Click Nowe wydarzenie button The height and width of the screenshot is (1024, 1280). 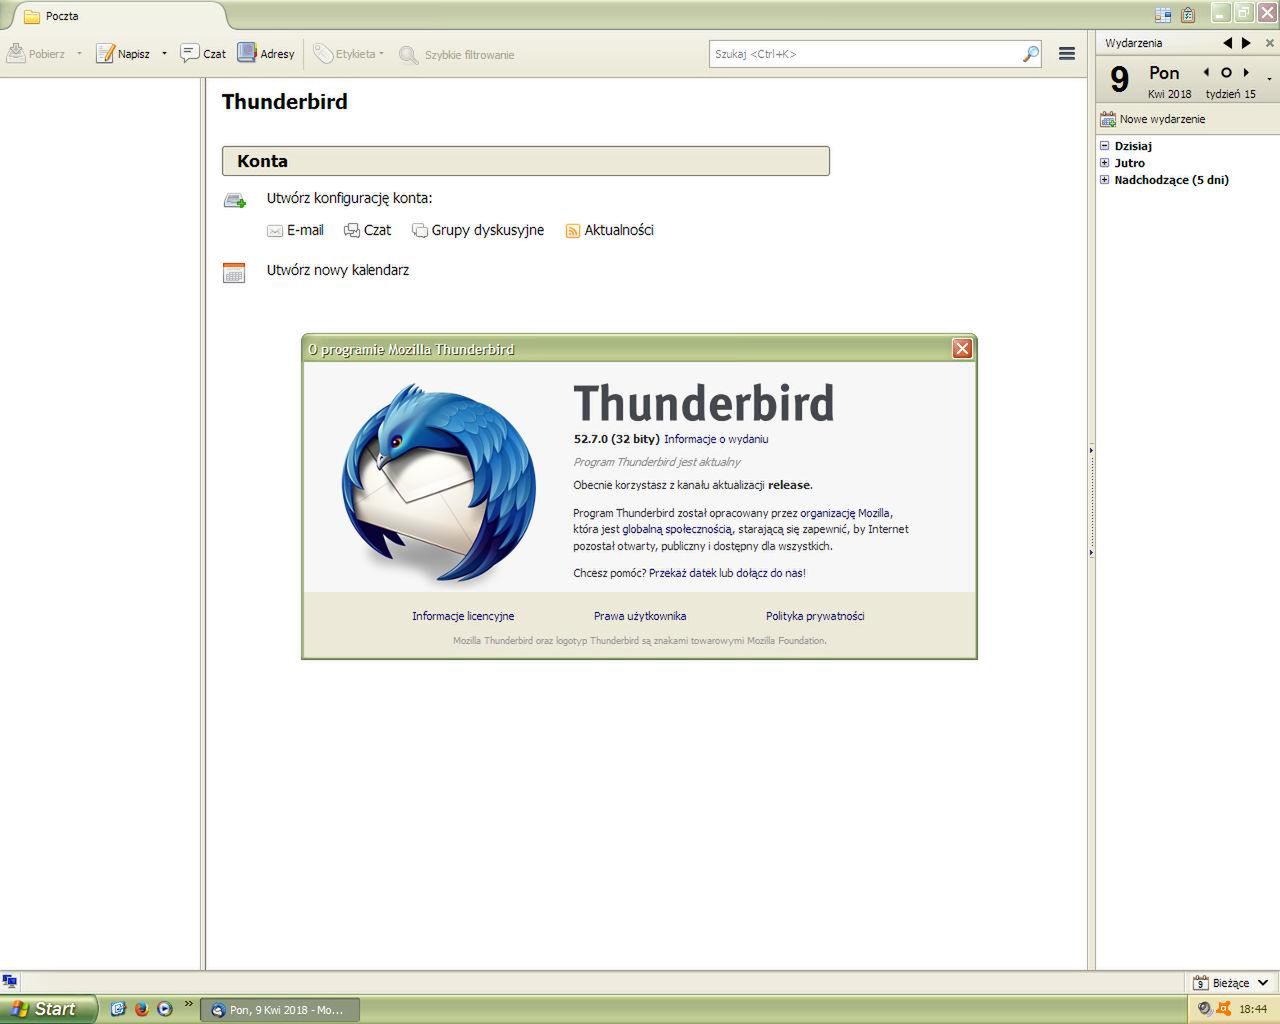1153,119
